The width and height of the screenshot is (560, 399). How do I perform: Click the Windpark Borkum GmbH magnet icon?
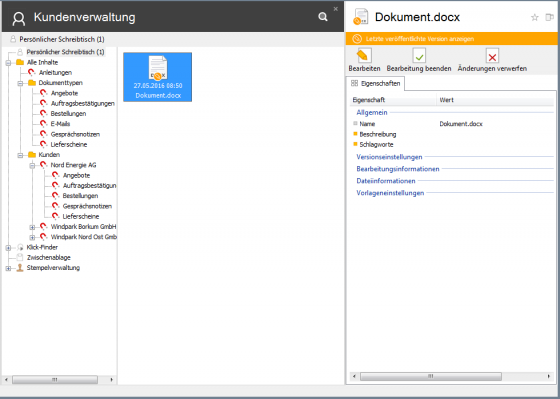click(44, 227)
